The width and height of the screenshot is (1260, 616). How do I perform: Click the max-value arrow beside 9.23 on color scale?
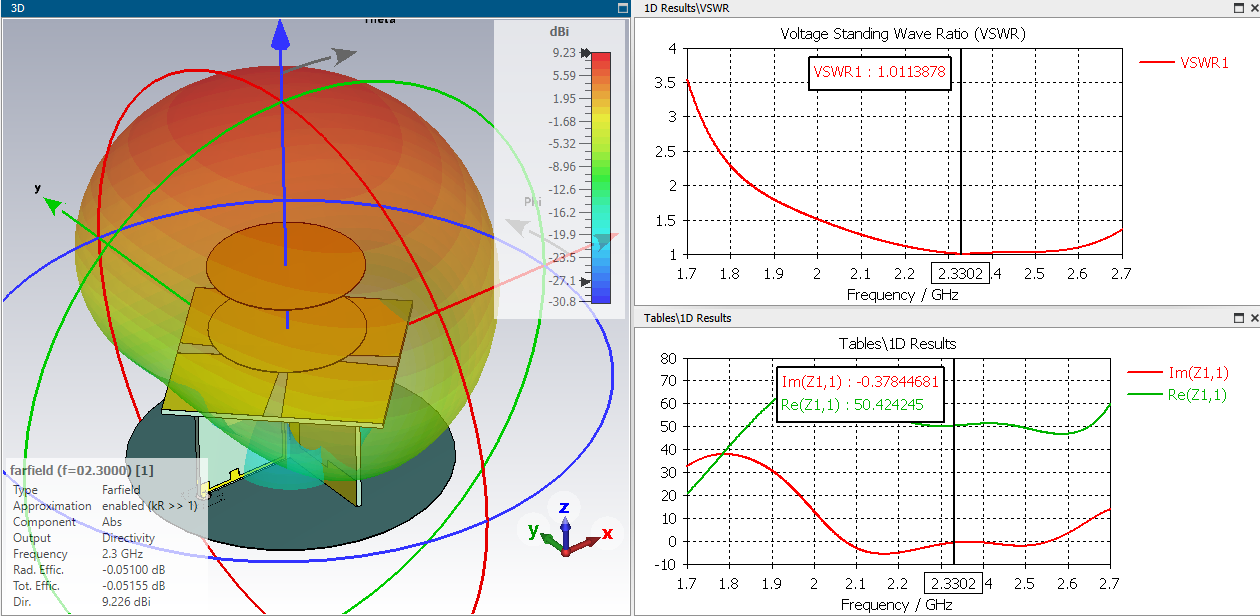[585, 53]
